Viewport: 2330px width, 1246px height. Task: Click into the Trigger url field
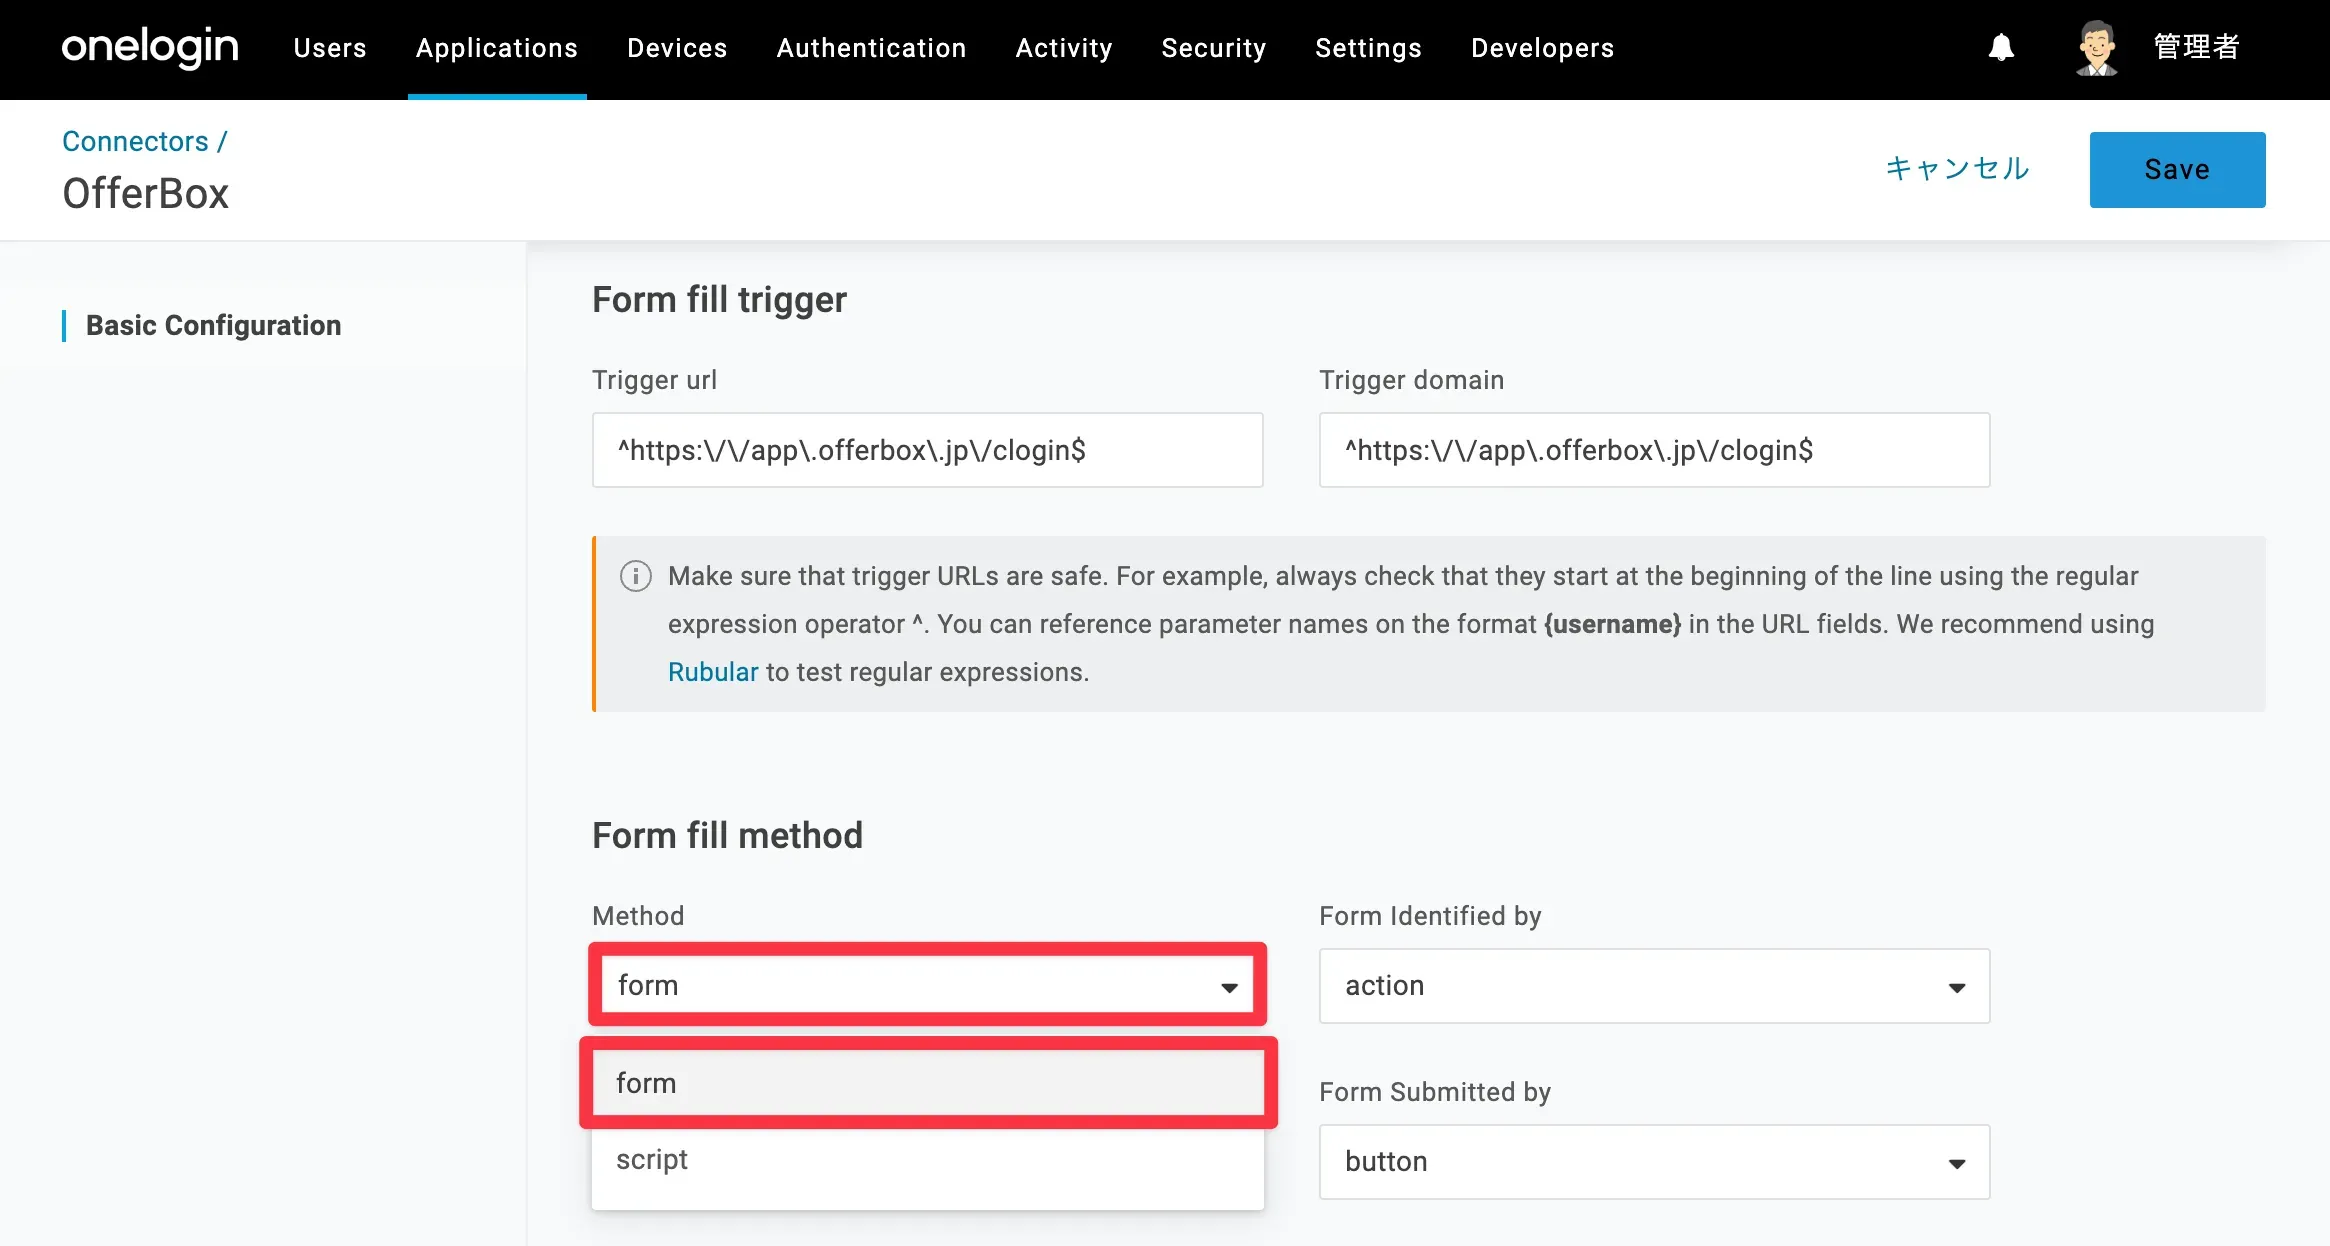tap(927, 450)
